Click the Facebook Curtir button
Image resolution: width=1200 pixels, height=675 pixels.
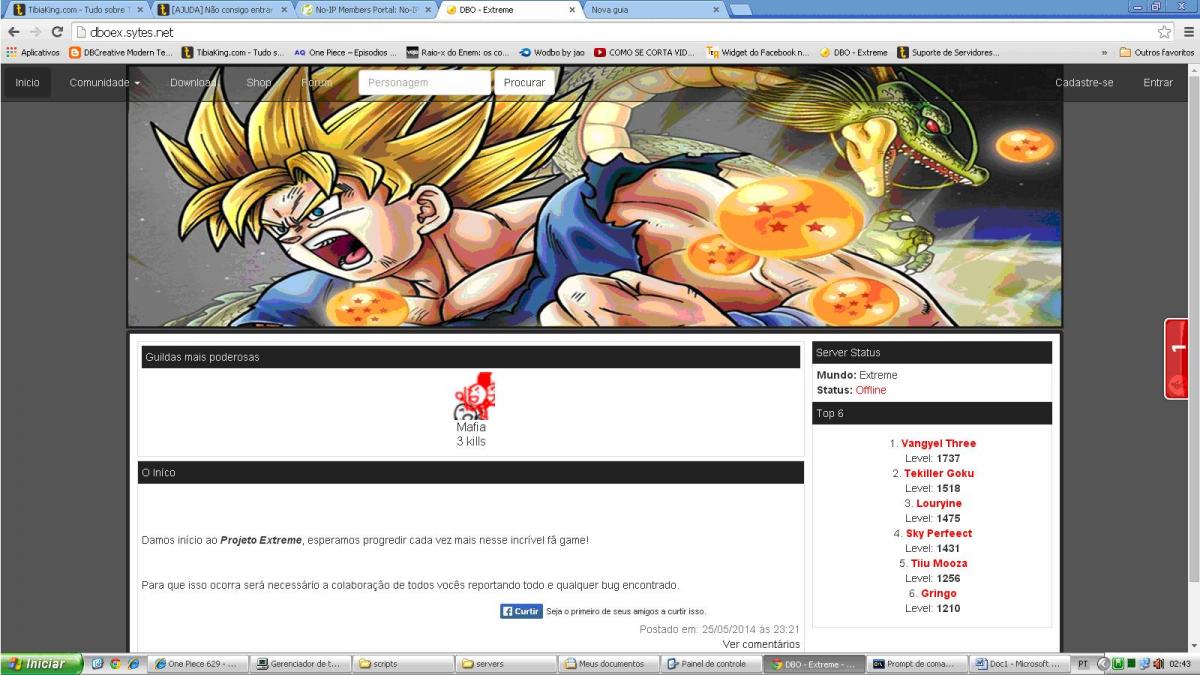tap(521, 611)
